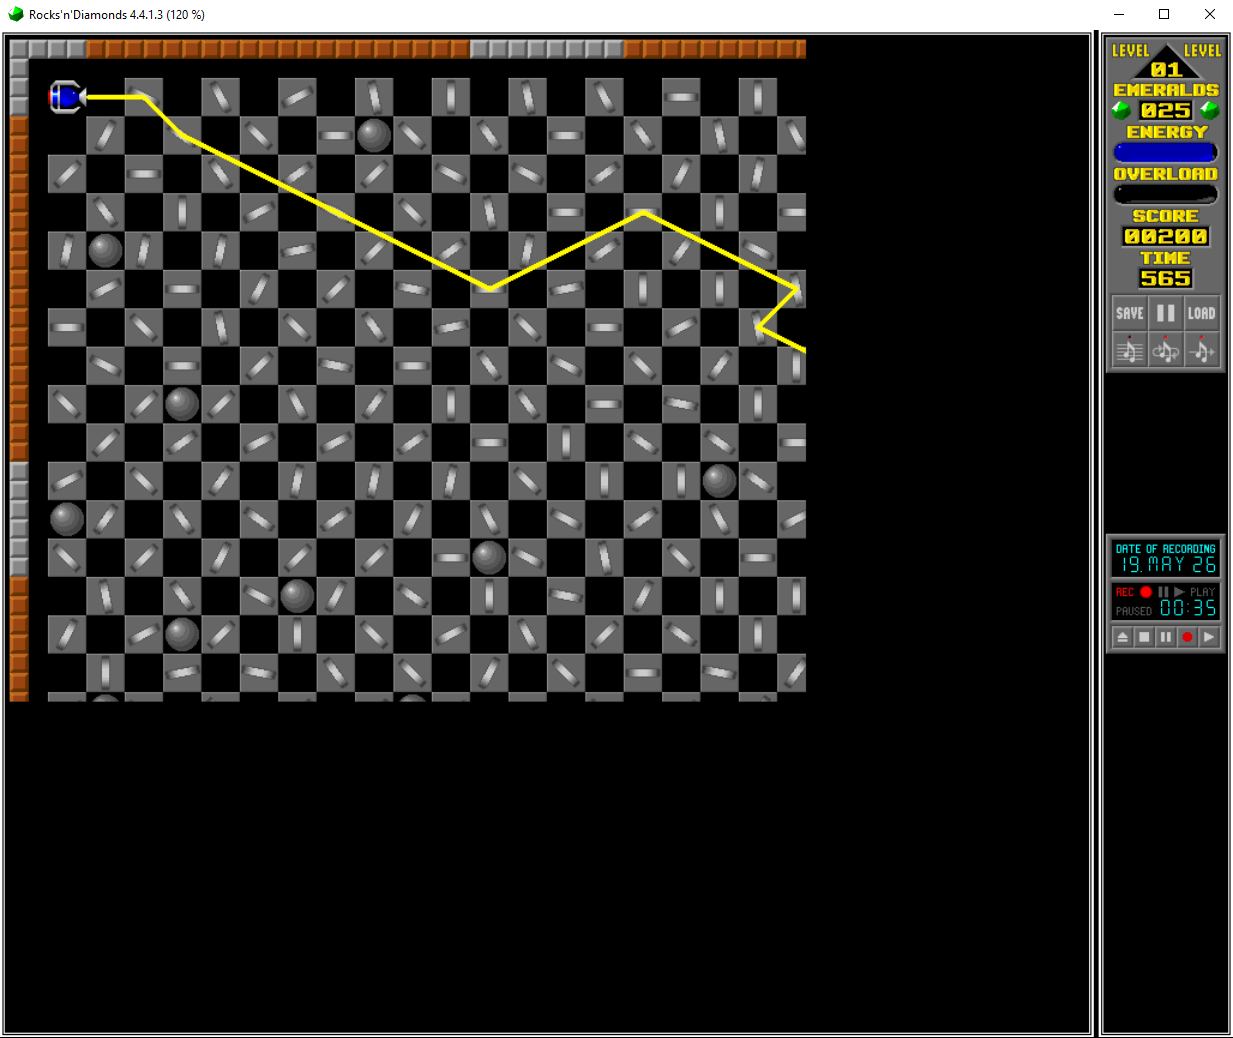The image size is (1233, 1038).
Task: Click the red record tape button
Action: [x=1187, y=637]
